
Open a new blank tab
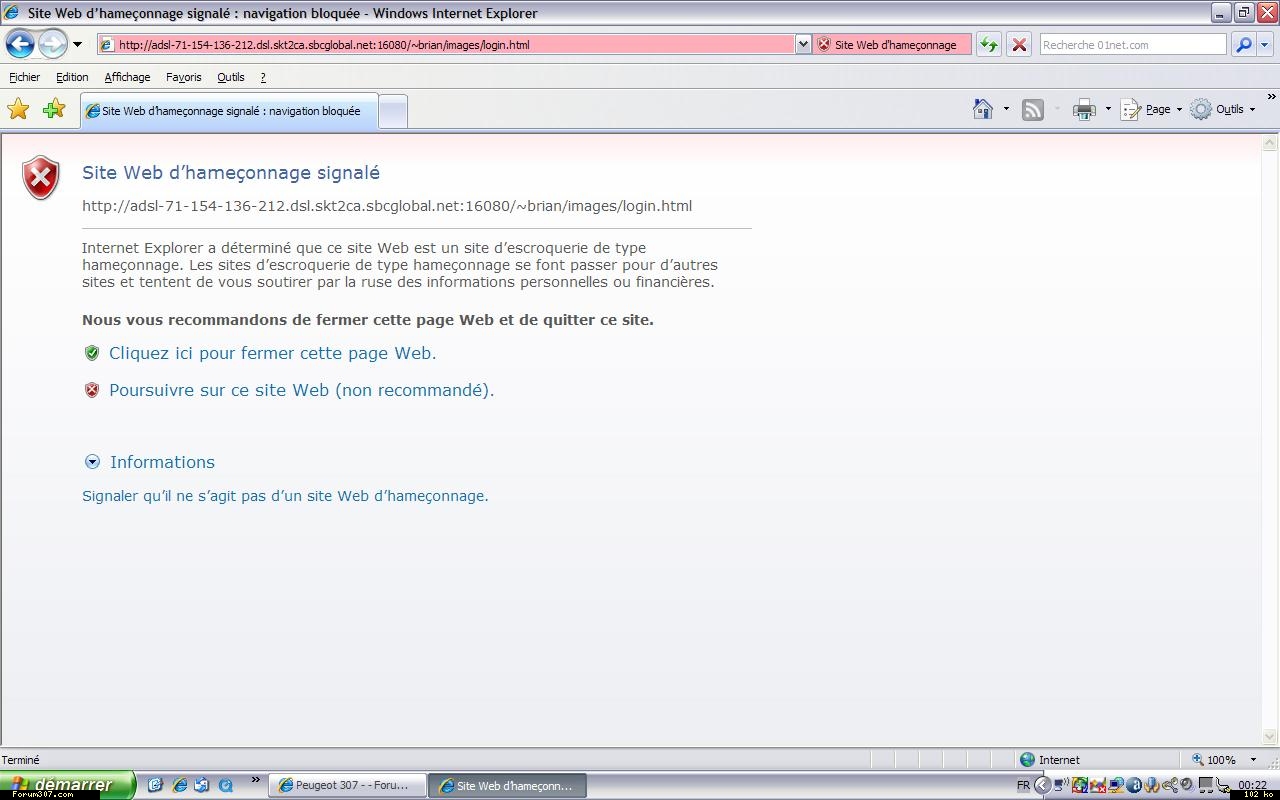[394, 111]
